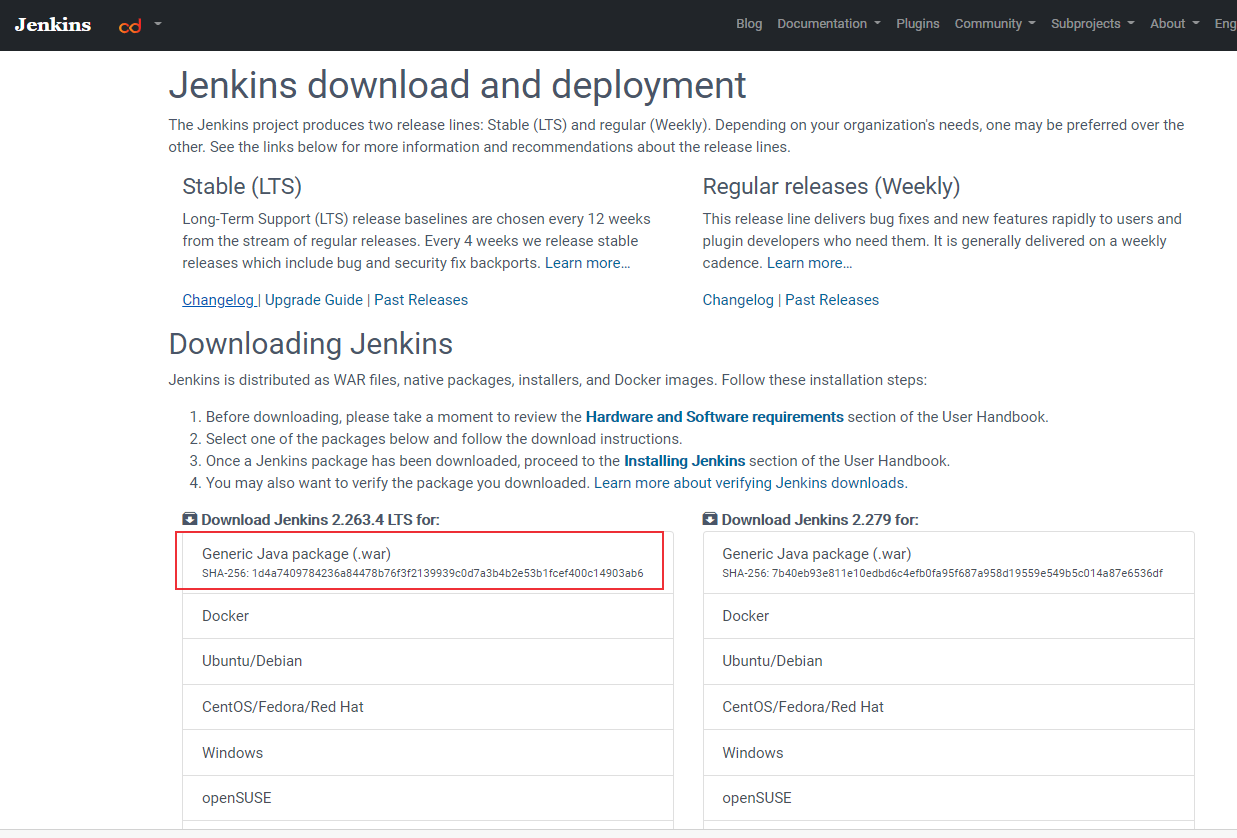Expand the About dropdown menu
Viewport: 1237px width, 838px height.
click(1175, 24)
